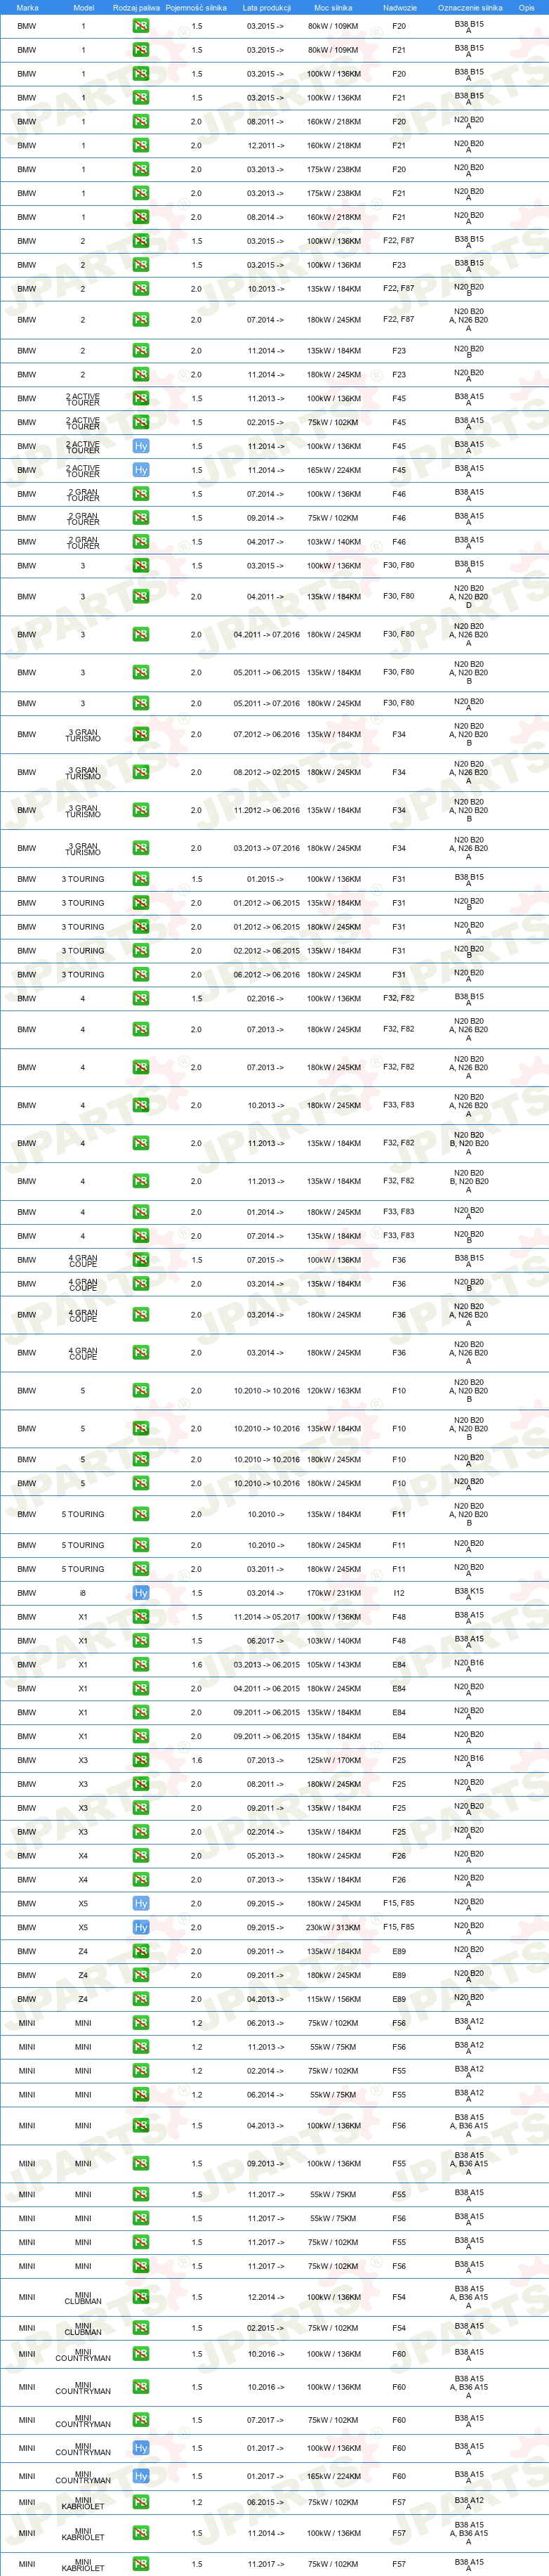Click the 04.2011 -> 07.2016 production years cell
Image resolution: width=549 pixels, height=2576 pixels.
pos(266,634)
